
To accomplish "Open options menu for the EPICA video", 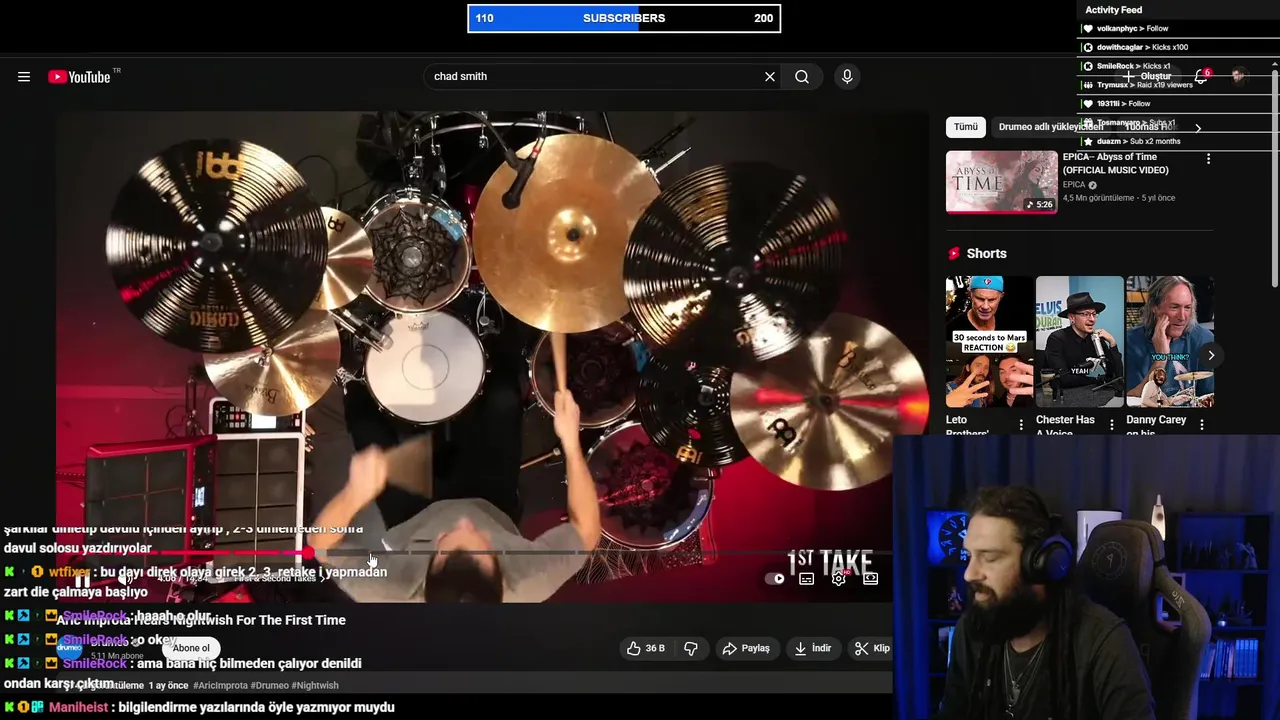I will pos(1208,159).
